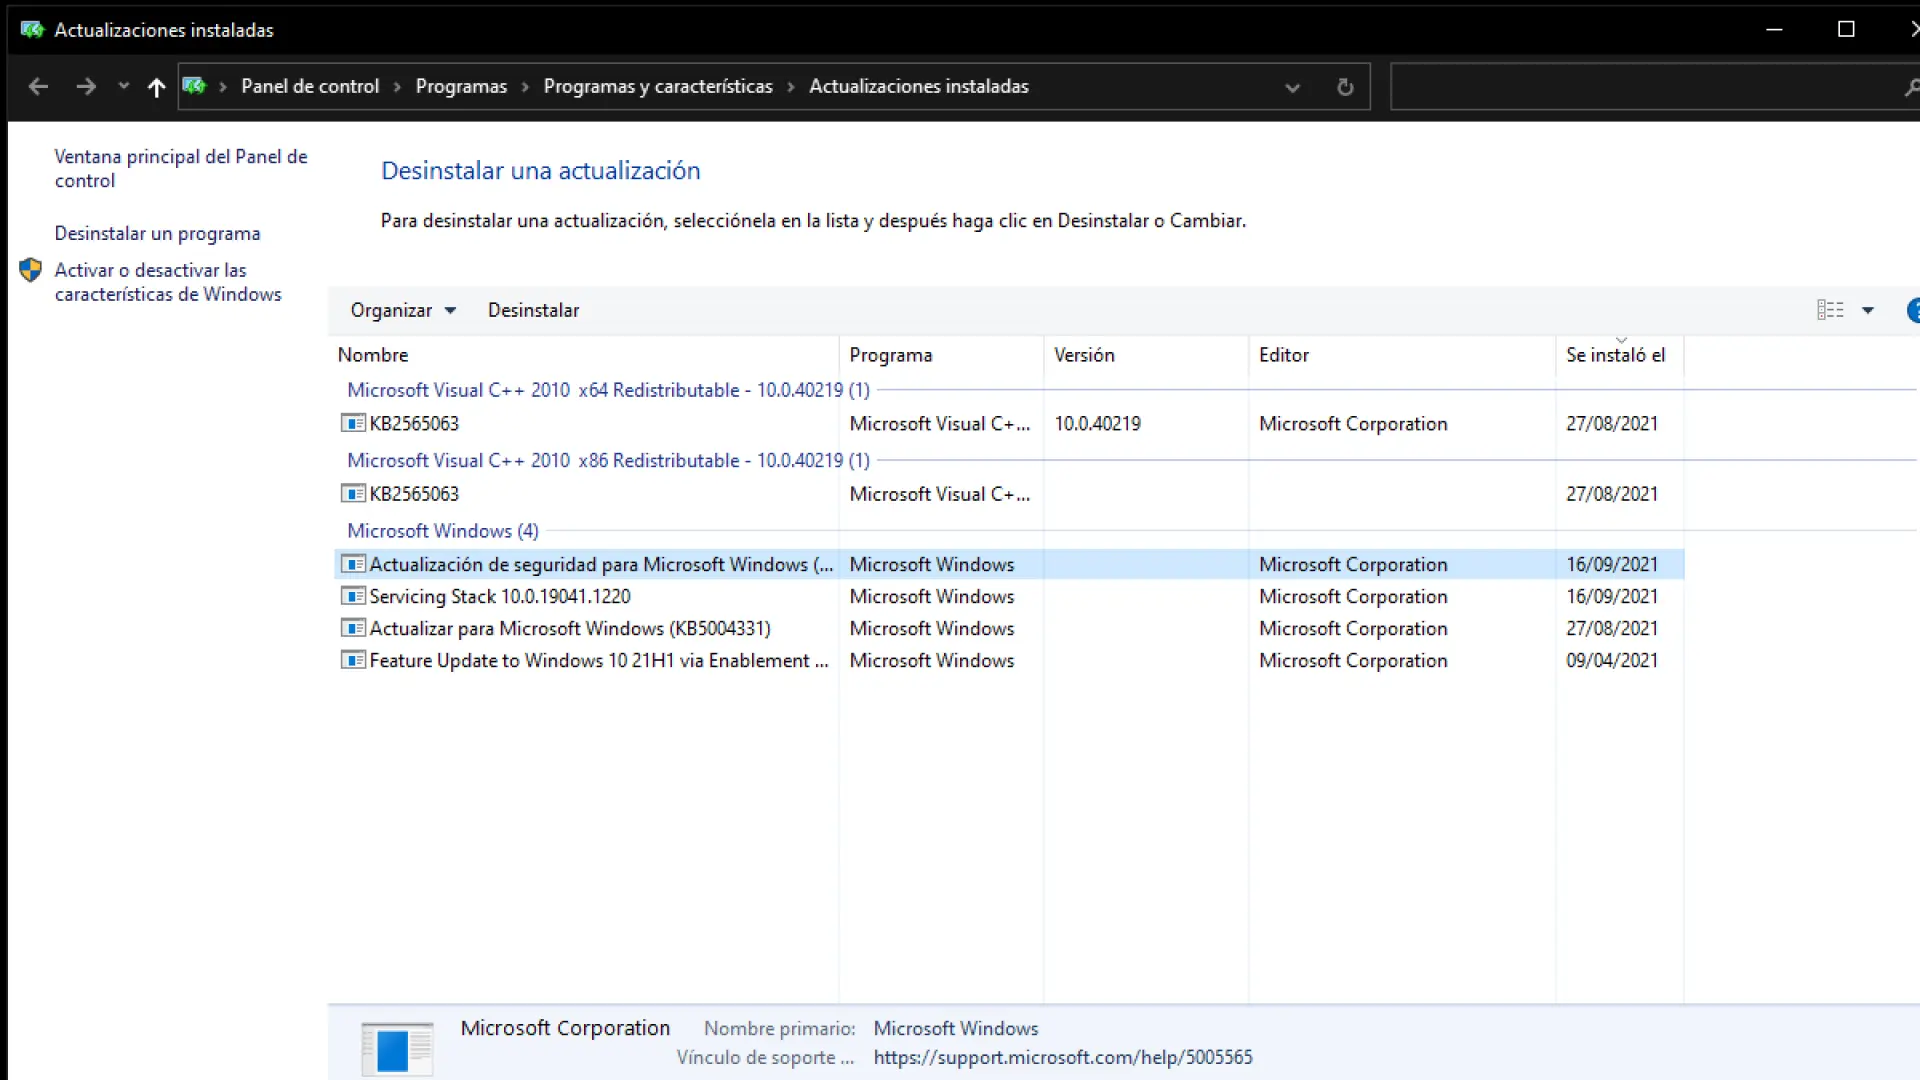Click the refresh icon in address bar
This screenshot has width=1920, height=1080.
point(1345,87)
